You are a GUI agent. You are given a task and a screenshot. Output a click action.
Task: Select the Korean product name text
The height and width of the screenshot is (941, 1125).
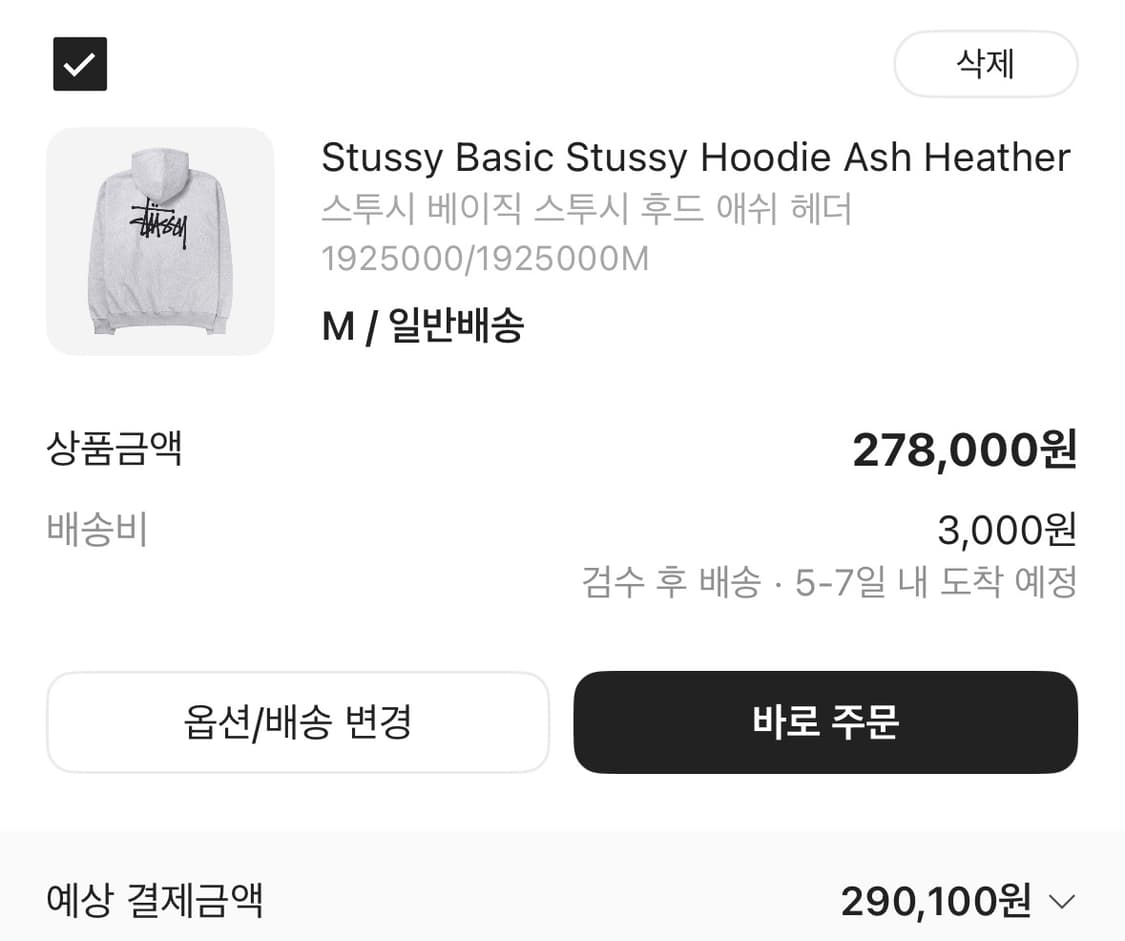coord(588,210)
